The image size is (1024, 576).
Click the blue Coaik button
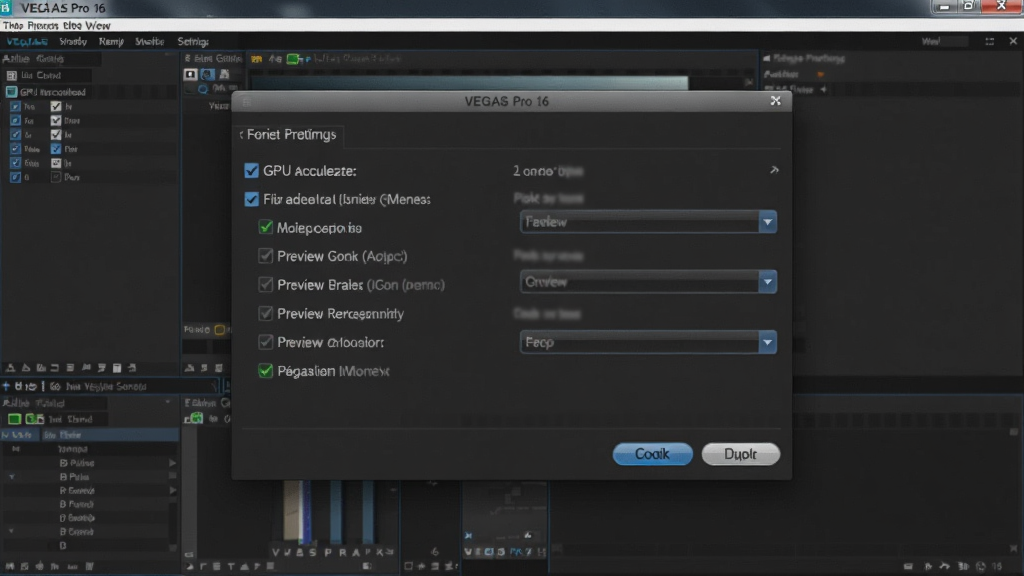pyautogui.click(x=652, y=454)
